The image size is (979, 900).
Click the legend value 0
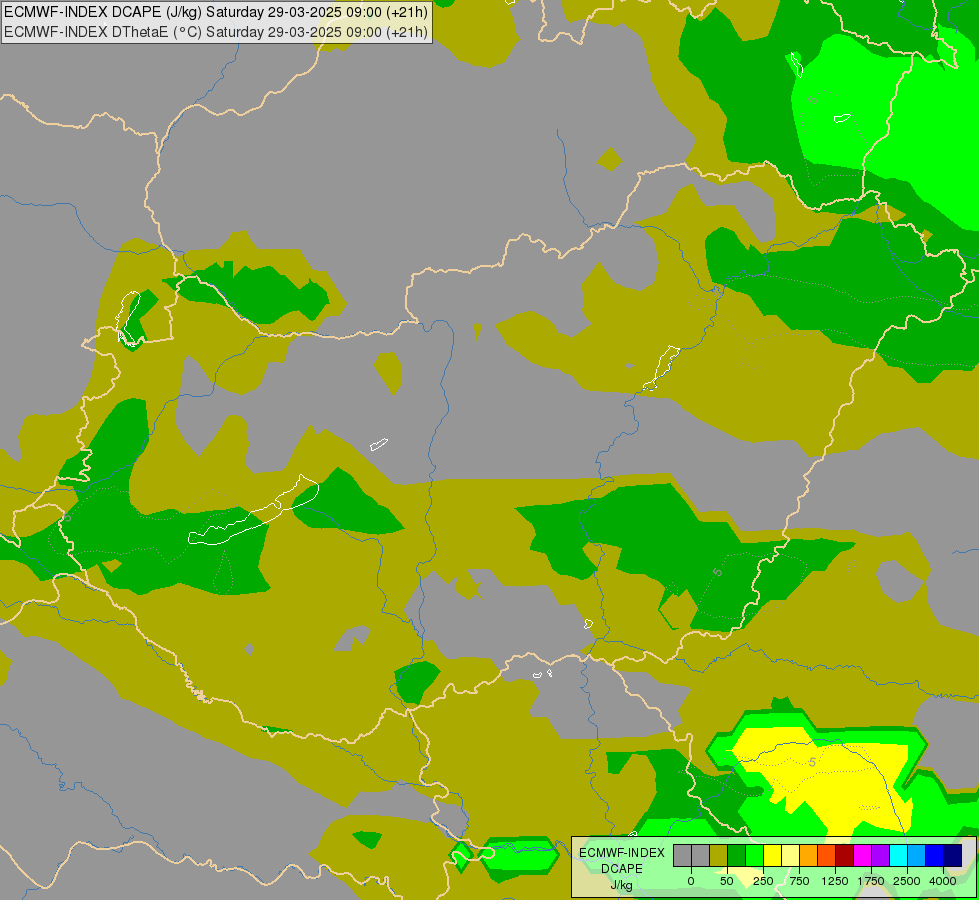coord(691,881)
